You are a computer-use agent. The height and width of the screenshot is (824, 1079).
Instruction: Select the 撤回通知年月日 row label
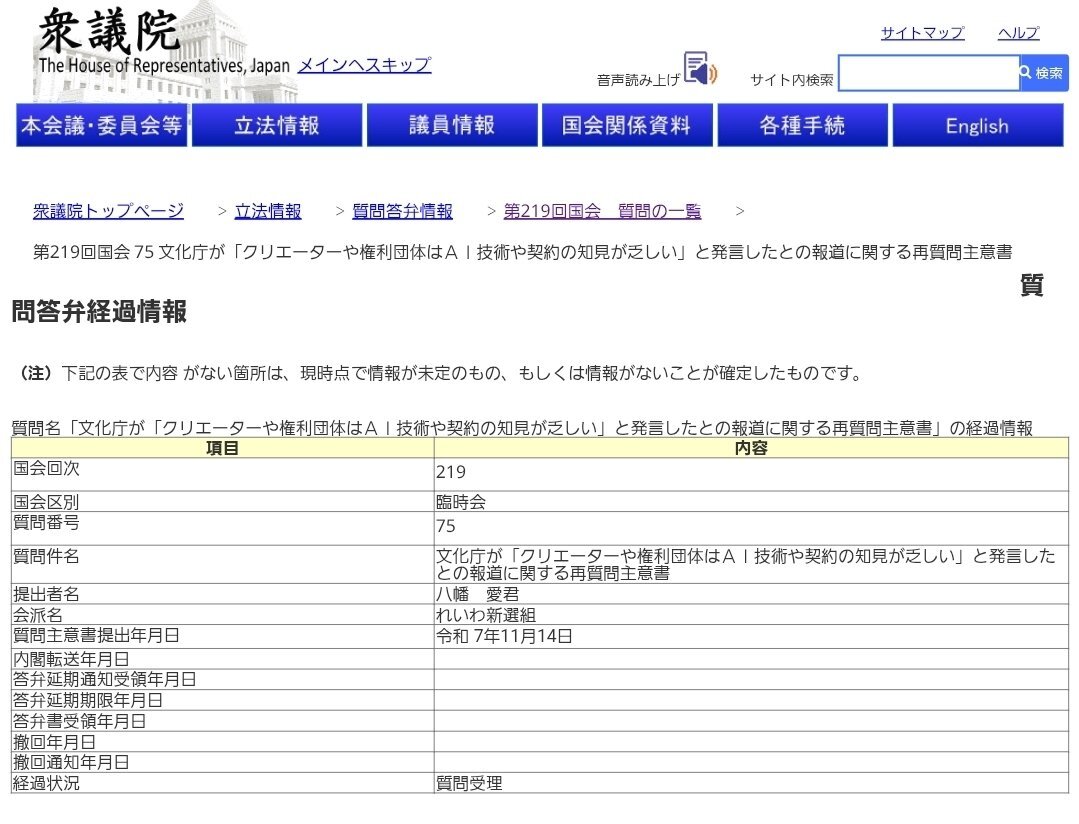click(x=71, y=762)
